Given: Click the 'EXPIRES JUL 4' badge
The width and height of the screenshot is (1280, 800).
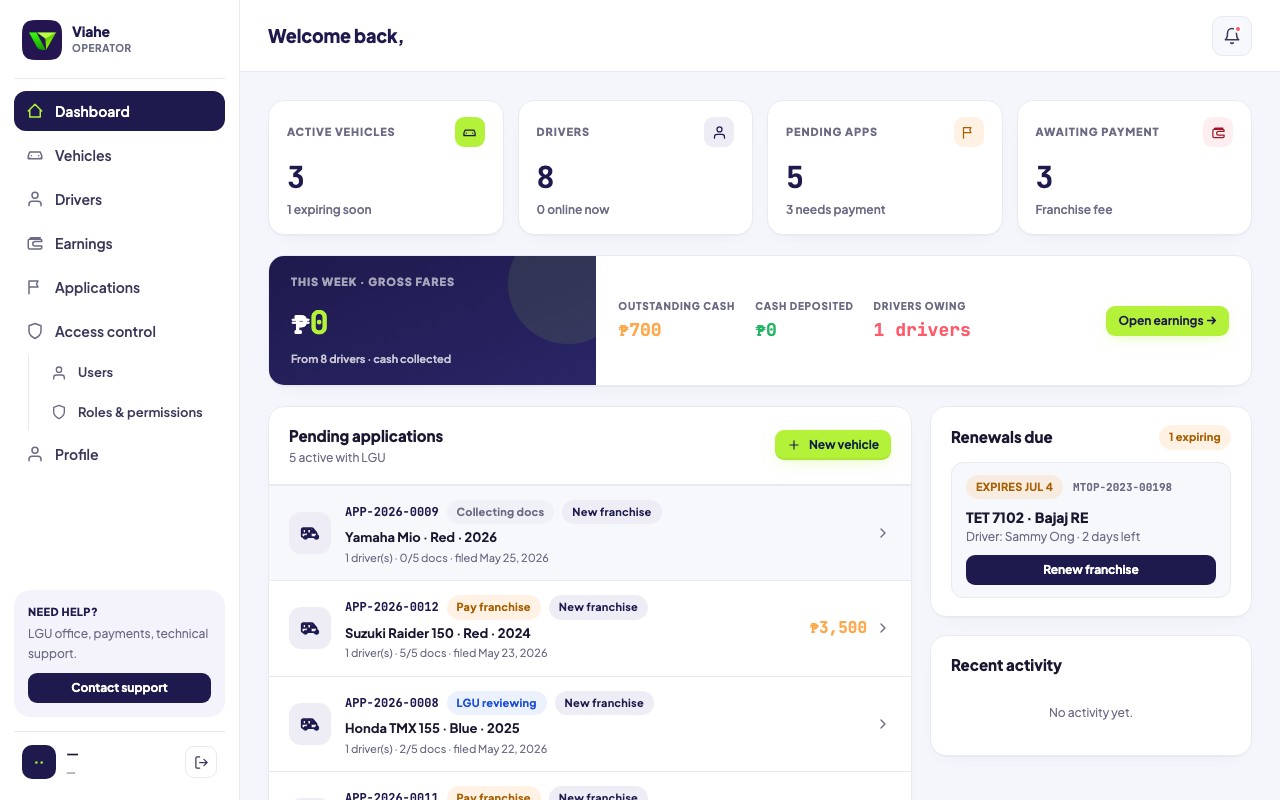Looking at the screenshot, I should (x=1014, y=487).
